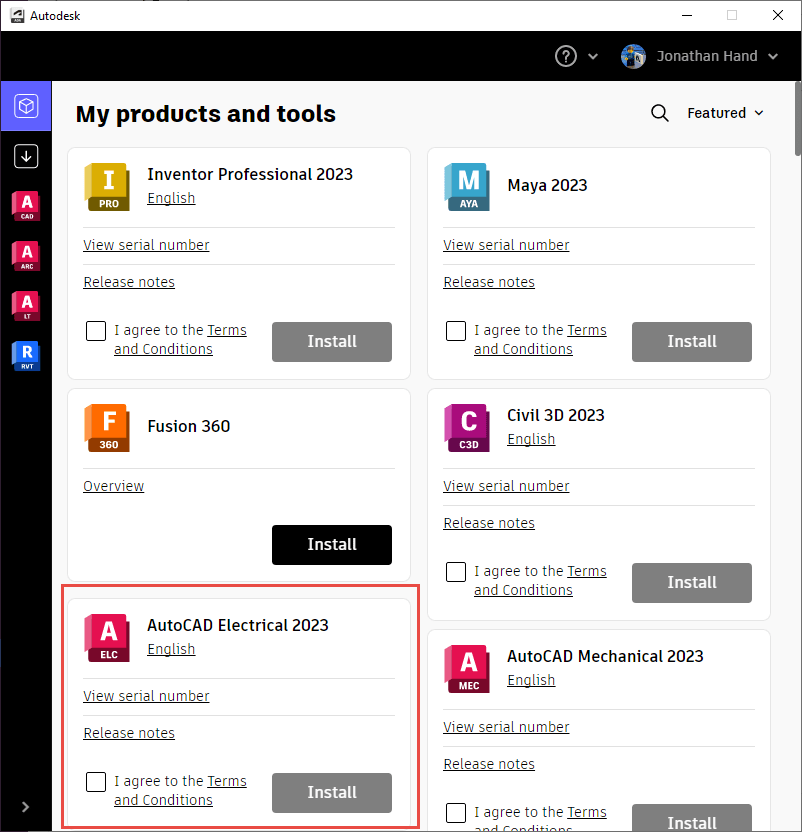Click the AutoCAD Mechanical 2023 icon

pyautogui.click(x=466, y=669)
